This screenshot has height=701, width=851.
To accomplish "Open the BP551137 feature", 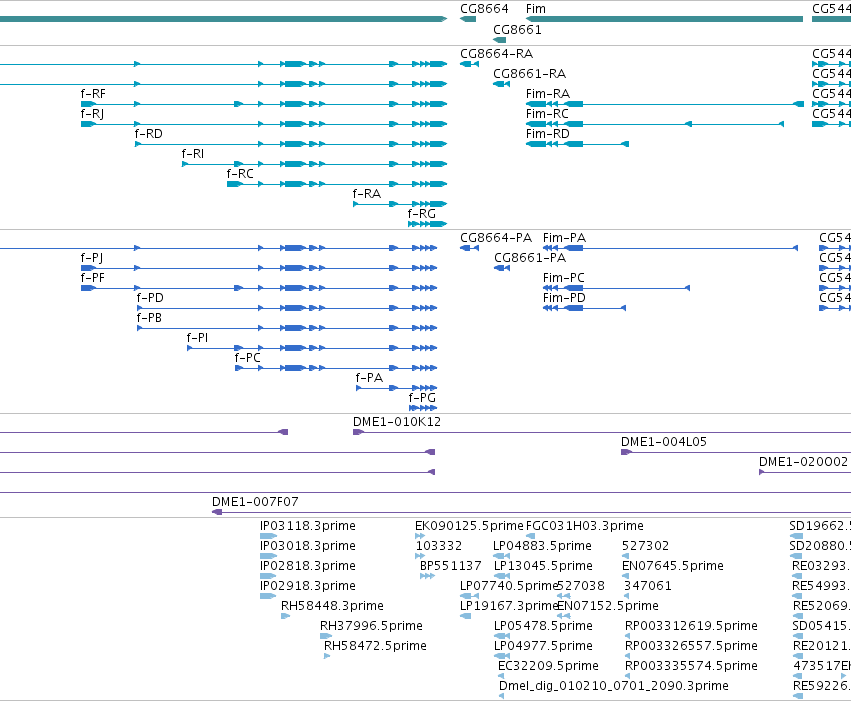I will pos(427,576).
